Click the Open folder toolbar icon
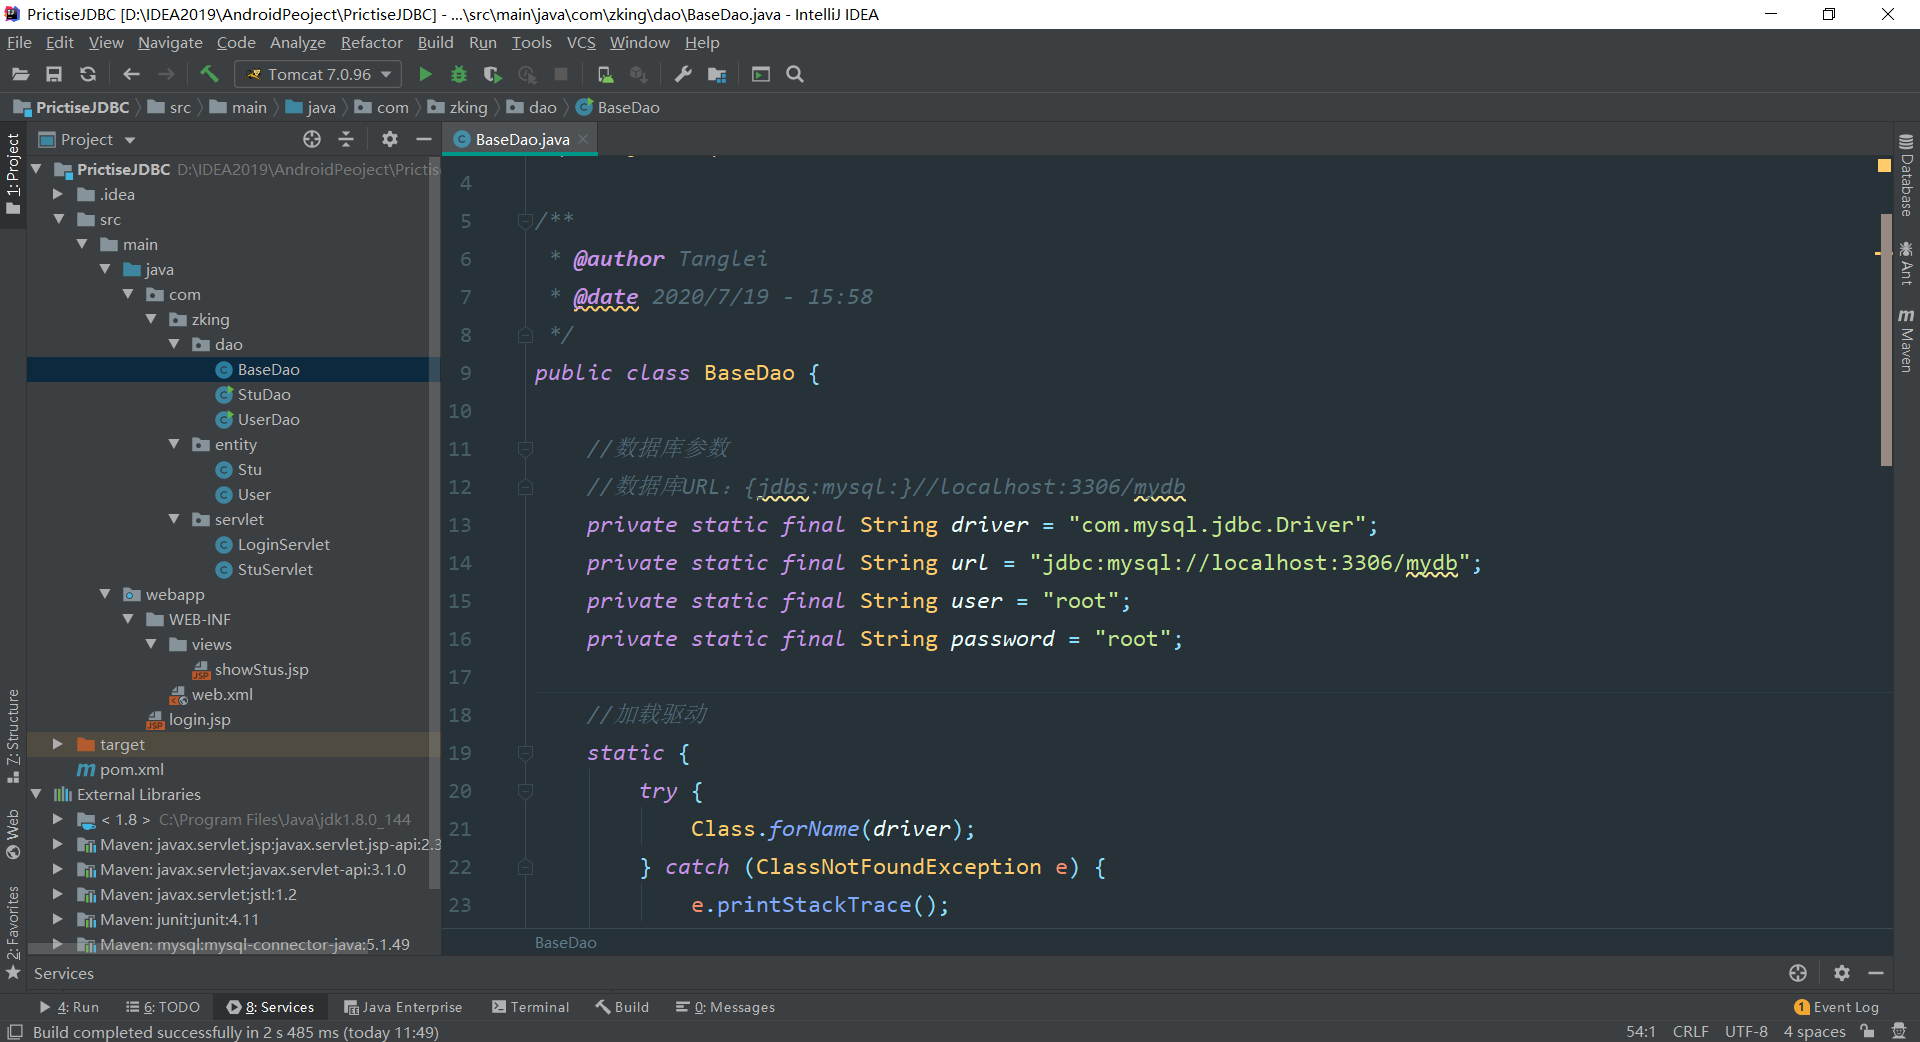 [20, 74]
